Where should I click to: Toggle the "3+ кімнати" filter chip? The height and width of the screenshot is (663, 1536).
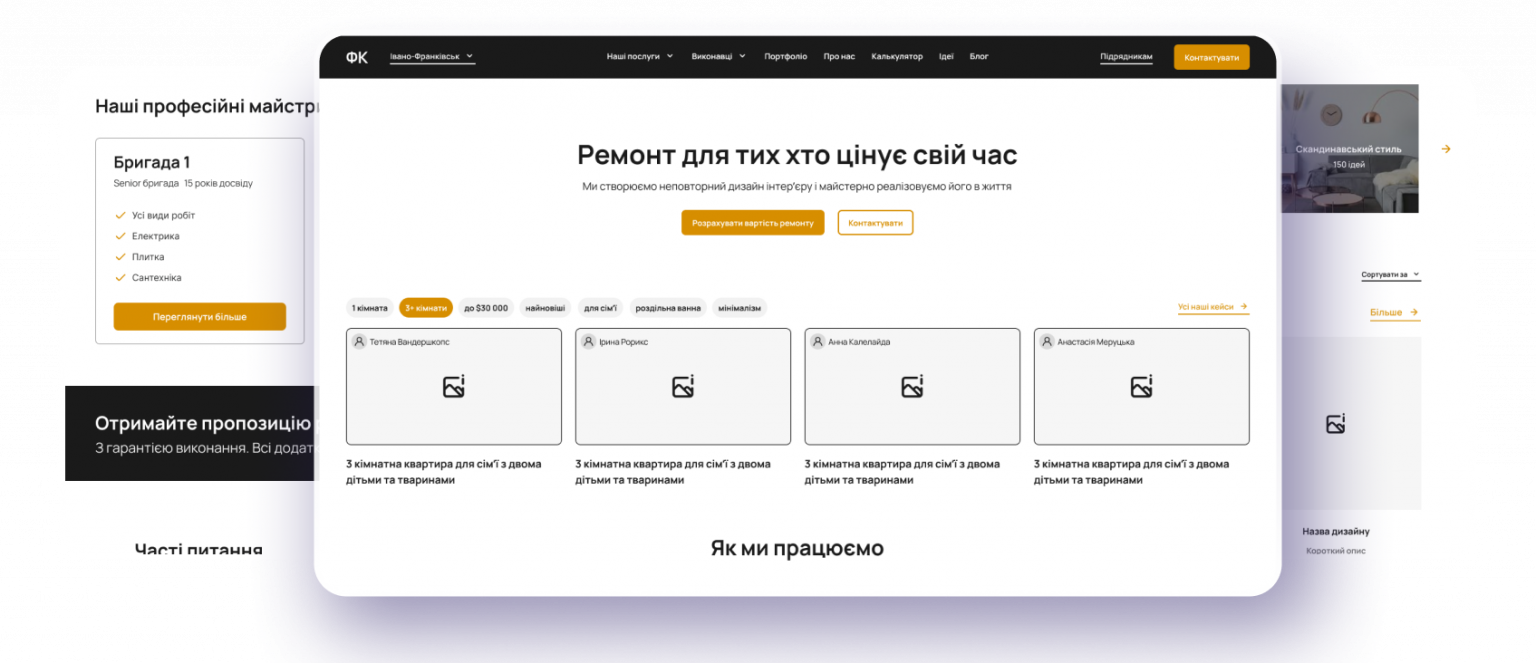click(x=426, y=308)
